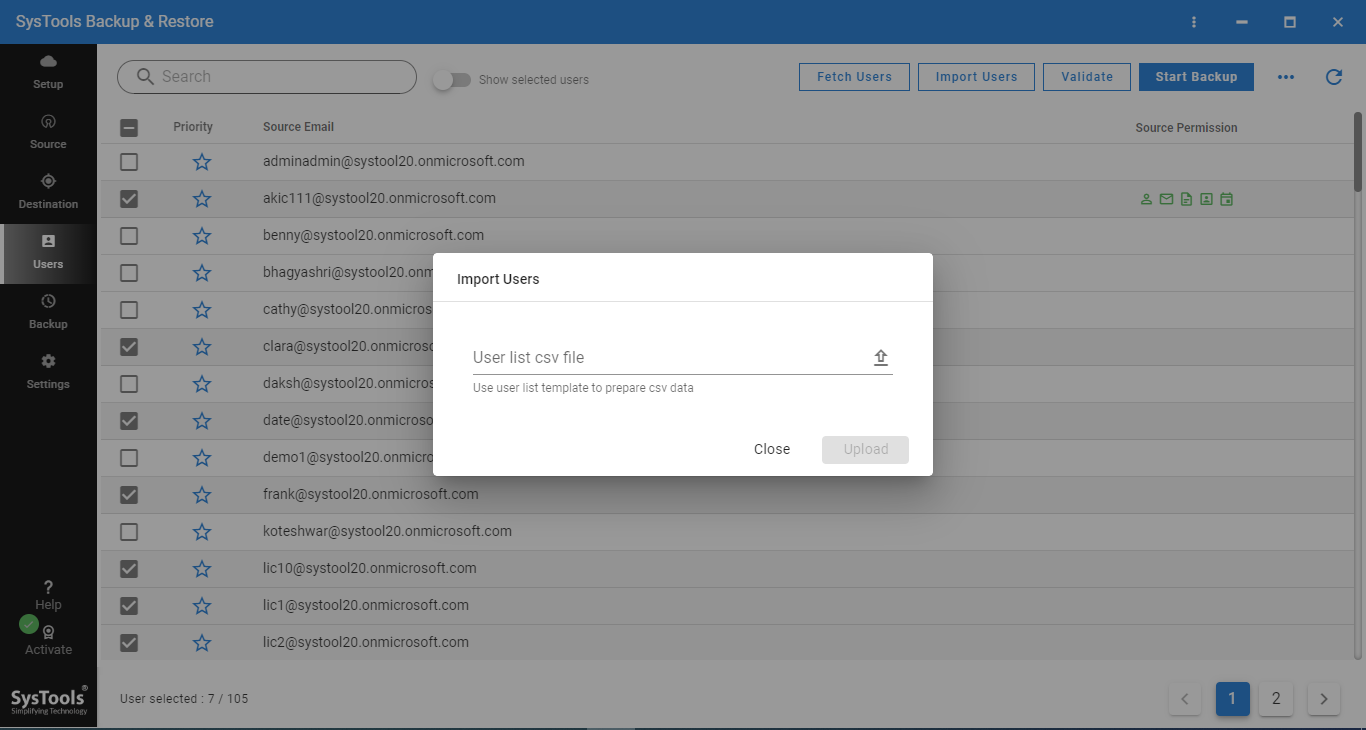The height and width of the screenshot is (730, 1366).
Task: Check the koteshwar user checkbox
Action: (129, 532)
